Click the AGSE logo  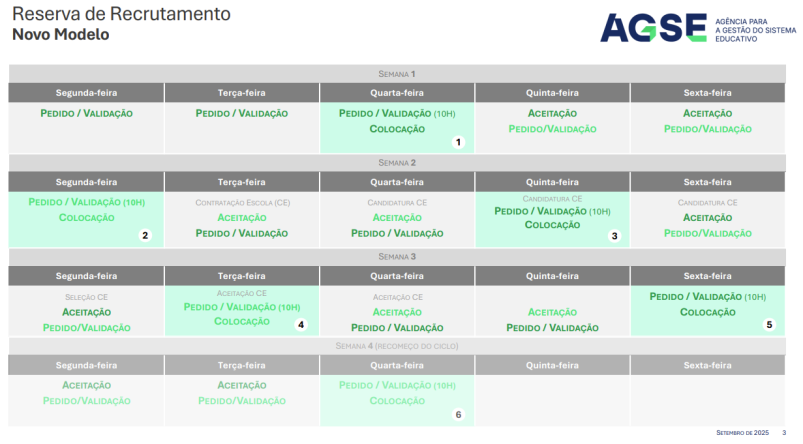click(x=653, y=27)
